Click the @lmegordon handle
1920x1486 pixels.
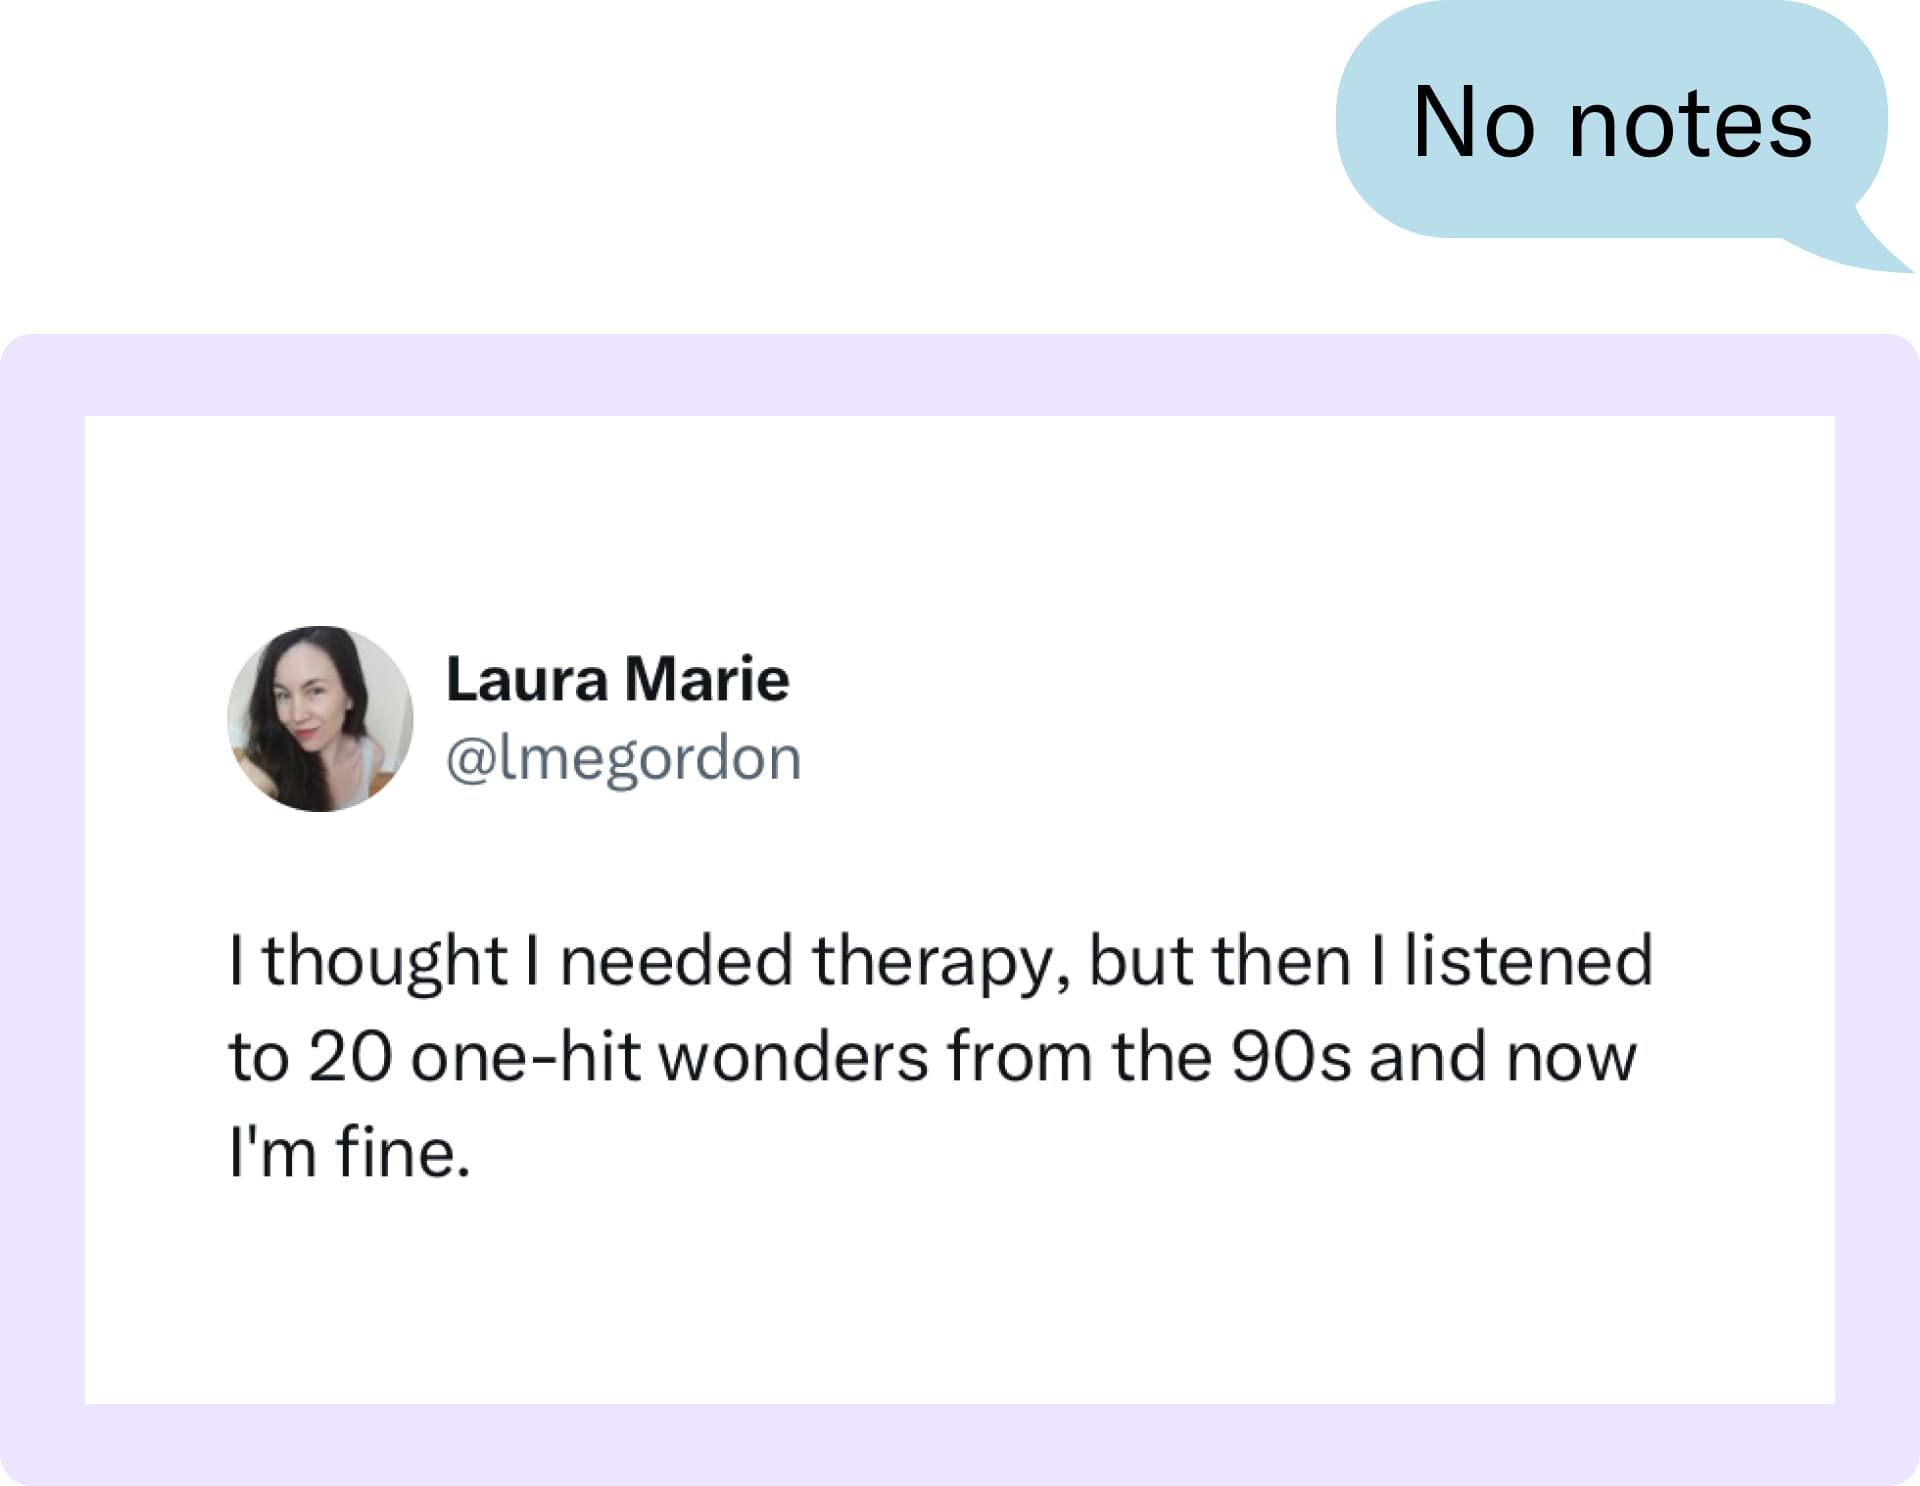[623, 758]
